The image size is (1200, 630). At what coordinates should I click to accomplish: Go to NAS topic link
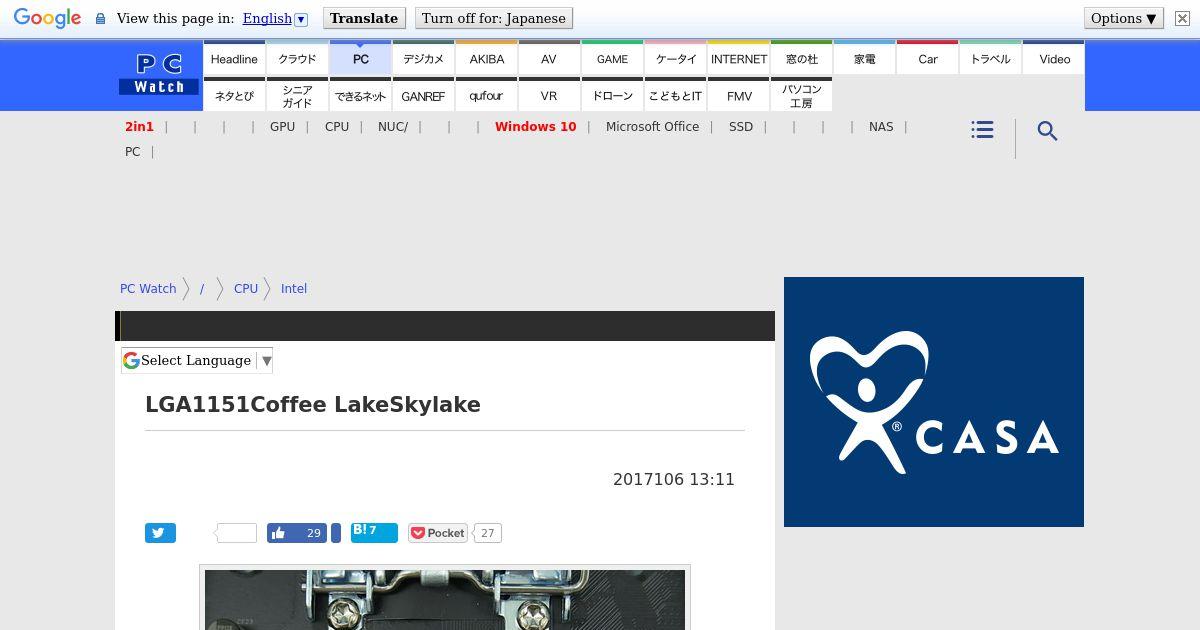(x=881, y=127)
